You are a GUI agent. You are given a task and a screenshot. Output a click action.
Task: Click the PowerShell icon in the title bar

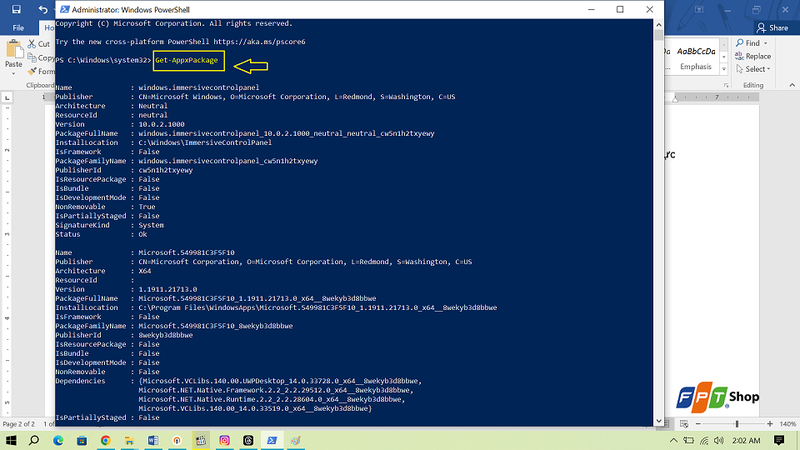65,10
